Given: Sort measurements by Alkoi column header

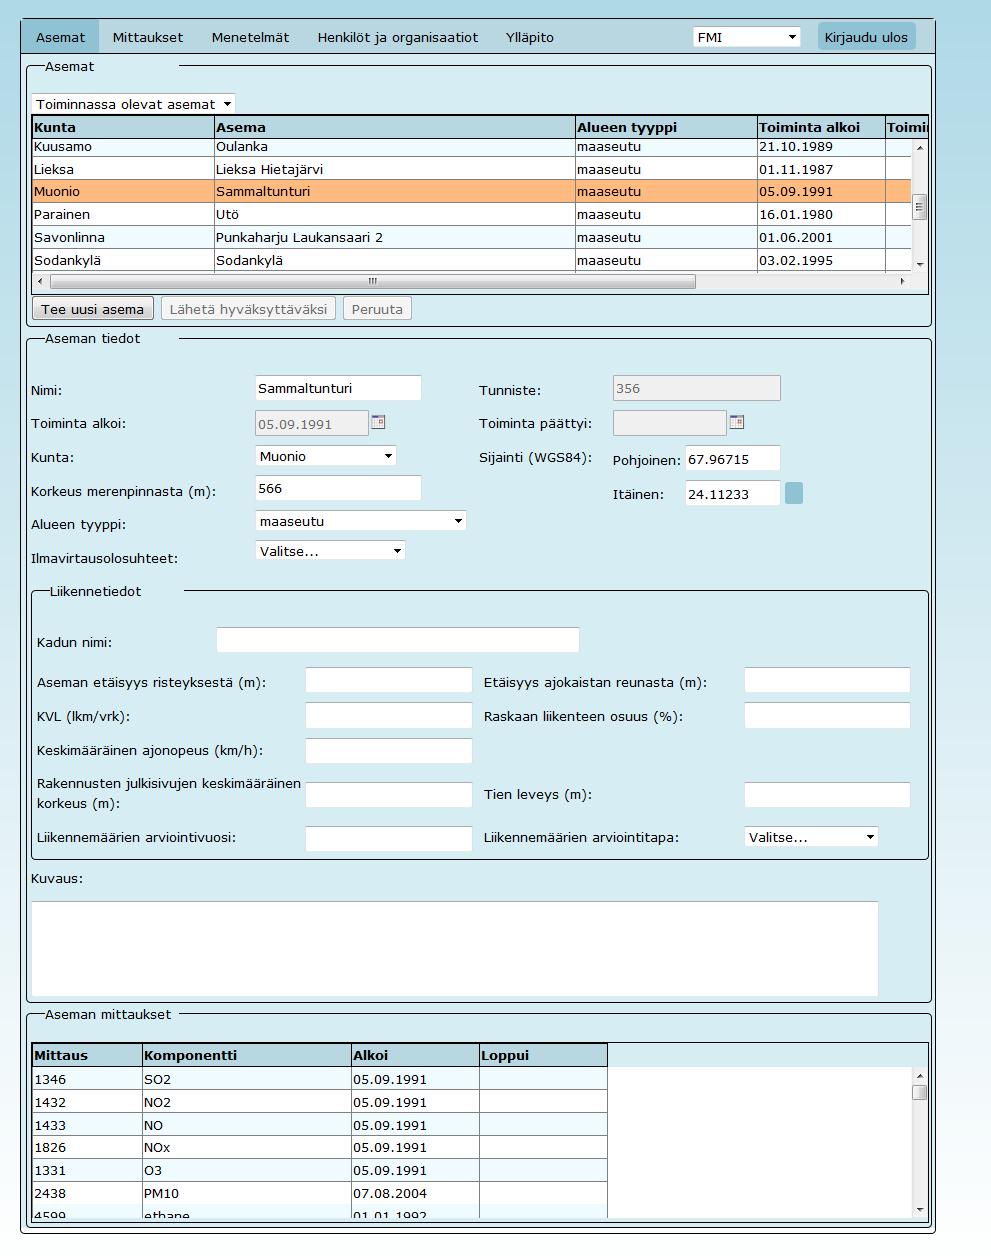Looking at the screenshot, I should tap(415, 1055).
